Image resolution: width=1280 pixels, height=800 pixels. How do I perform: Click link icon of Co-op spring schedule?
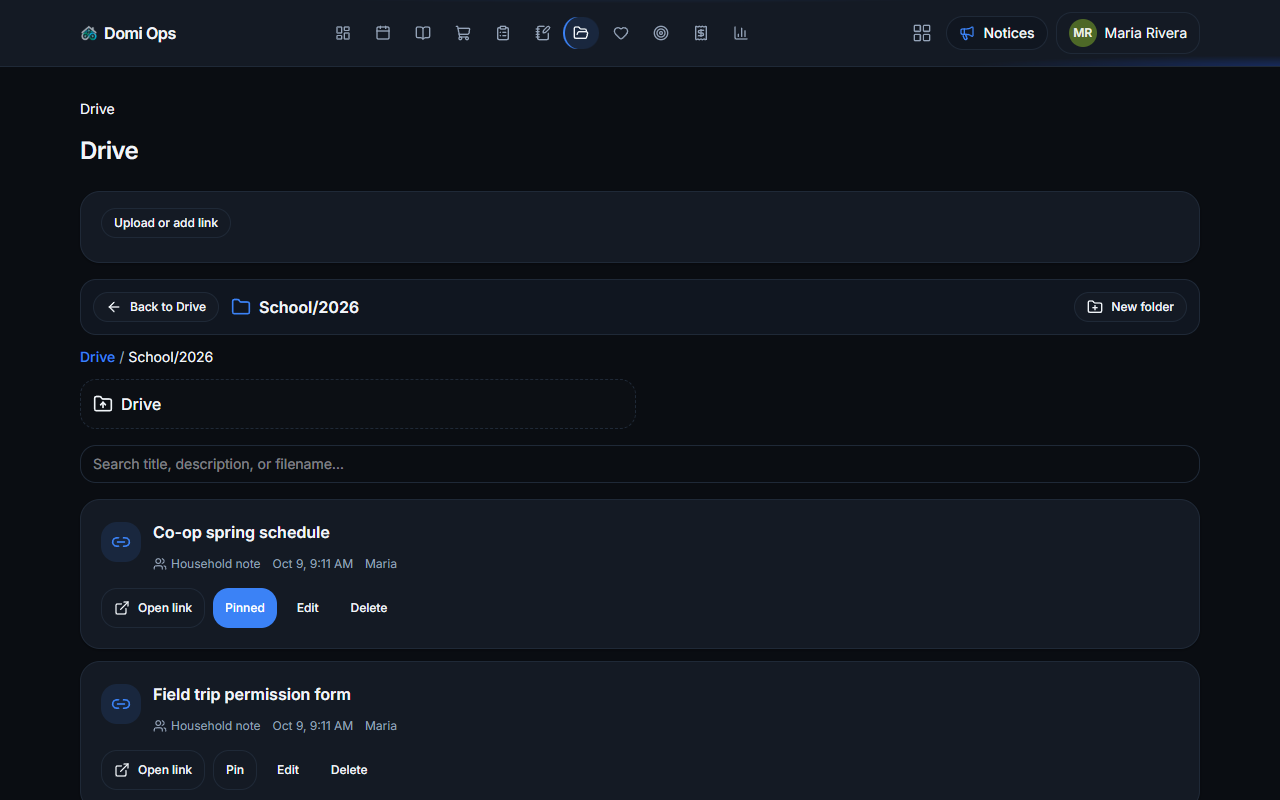[x=121, y=542]
